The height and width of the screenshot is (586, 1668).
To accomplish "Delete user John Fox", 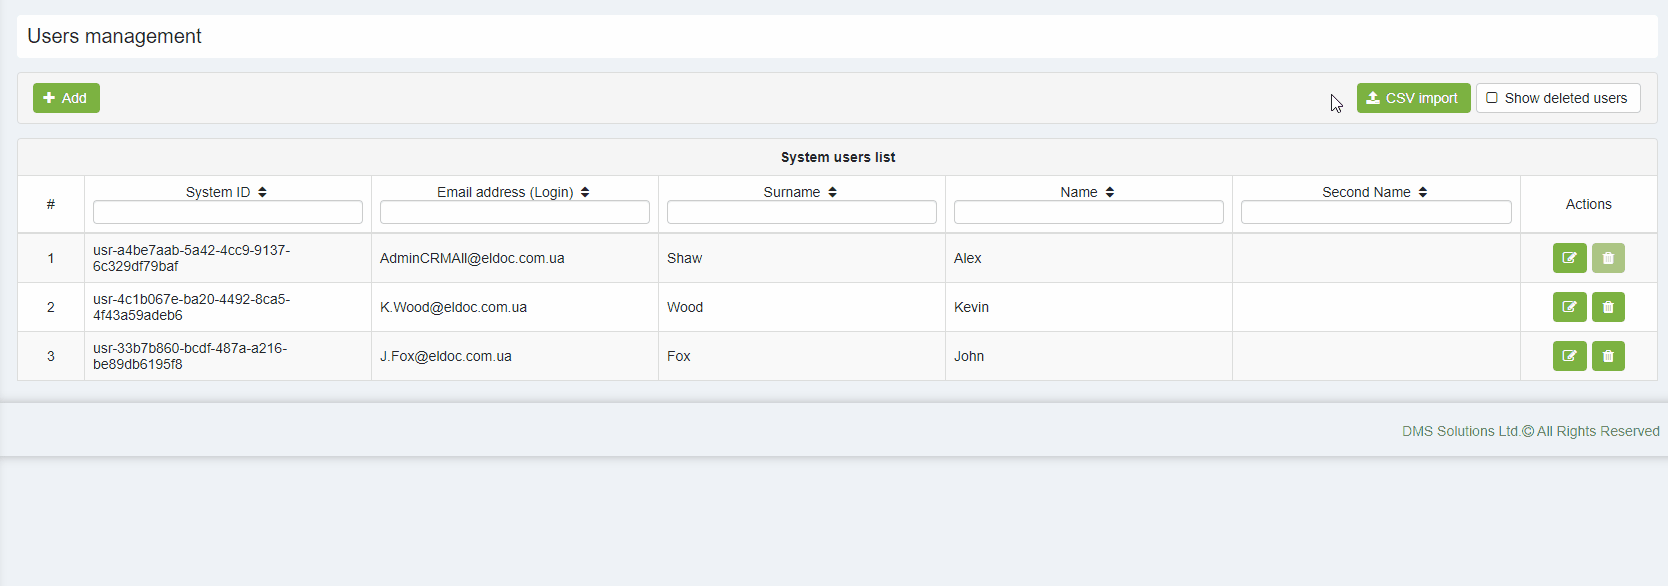I will pyautogui.click(x=1608, y=356).
